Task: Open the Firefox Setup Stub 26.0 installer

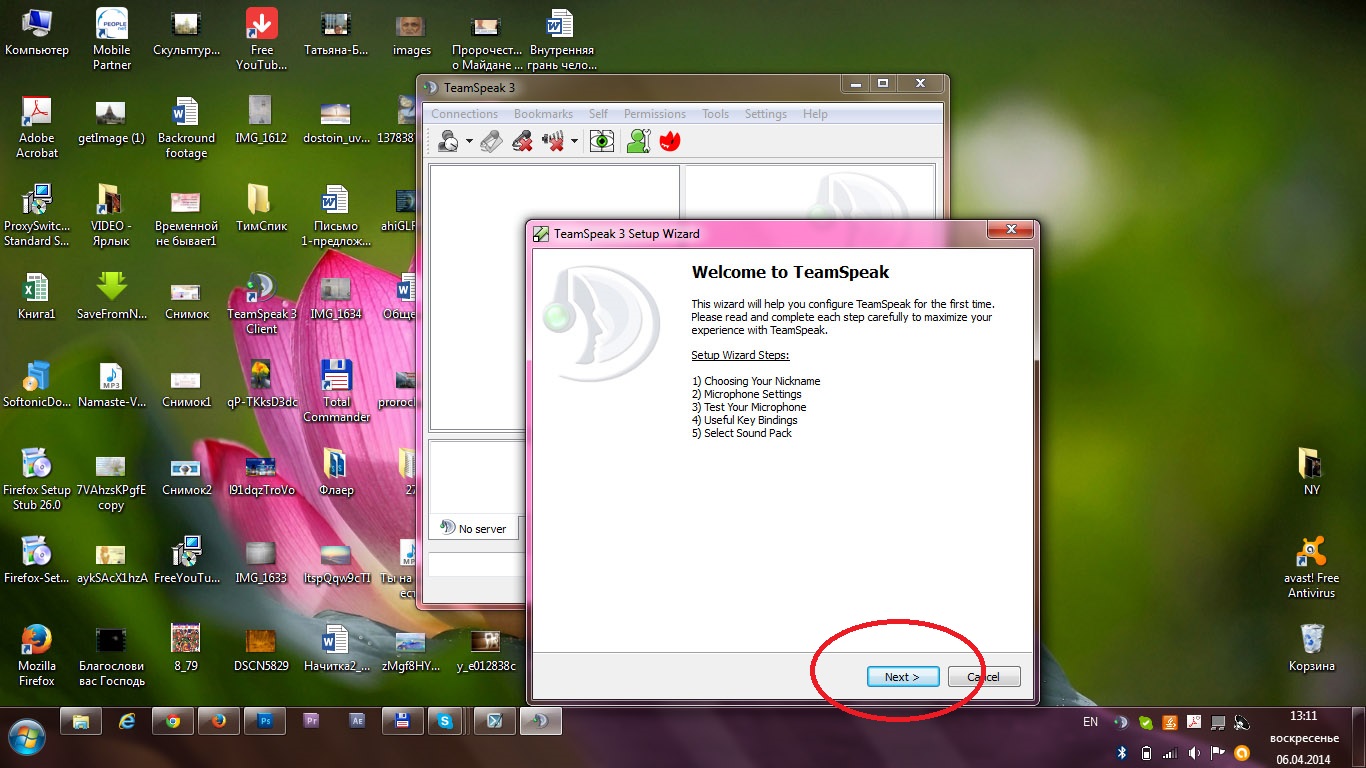Action: [37, 479]
